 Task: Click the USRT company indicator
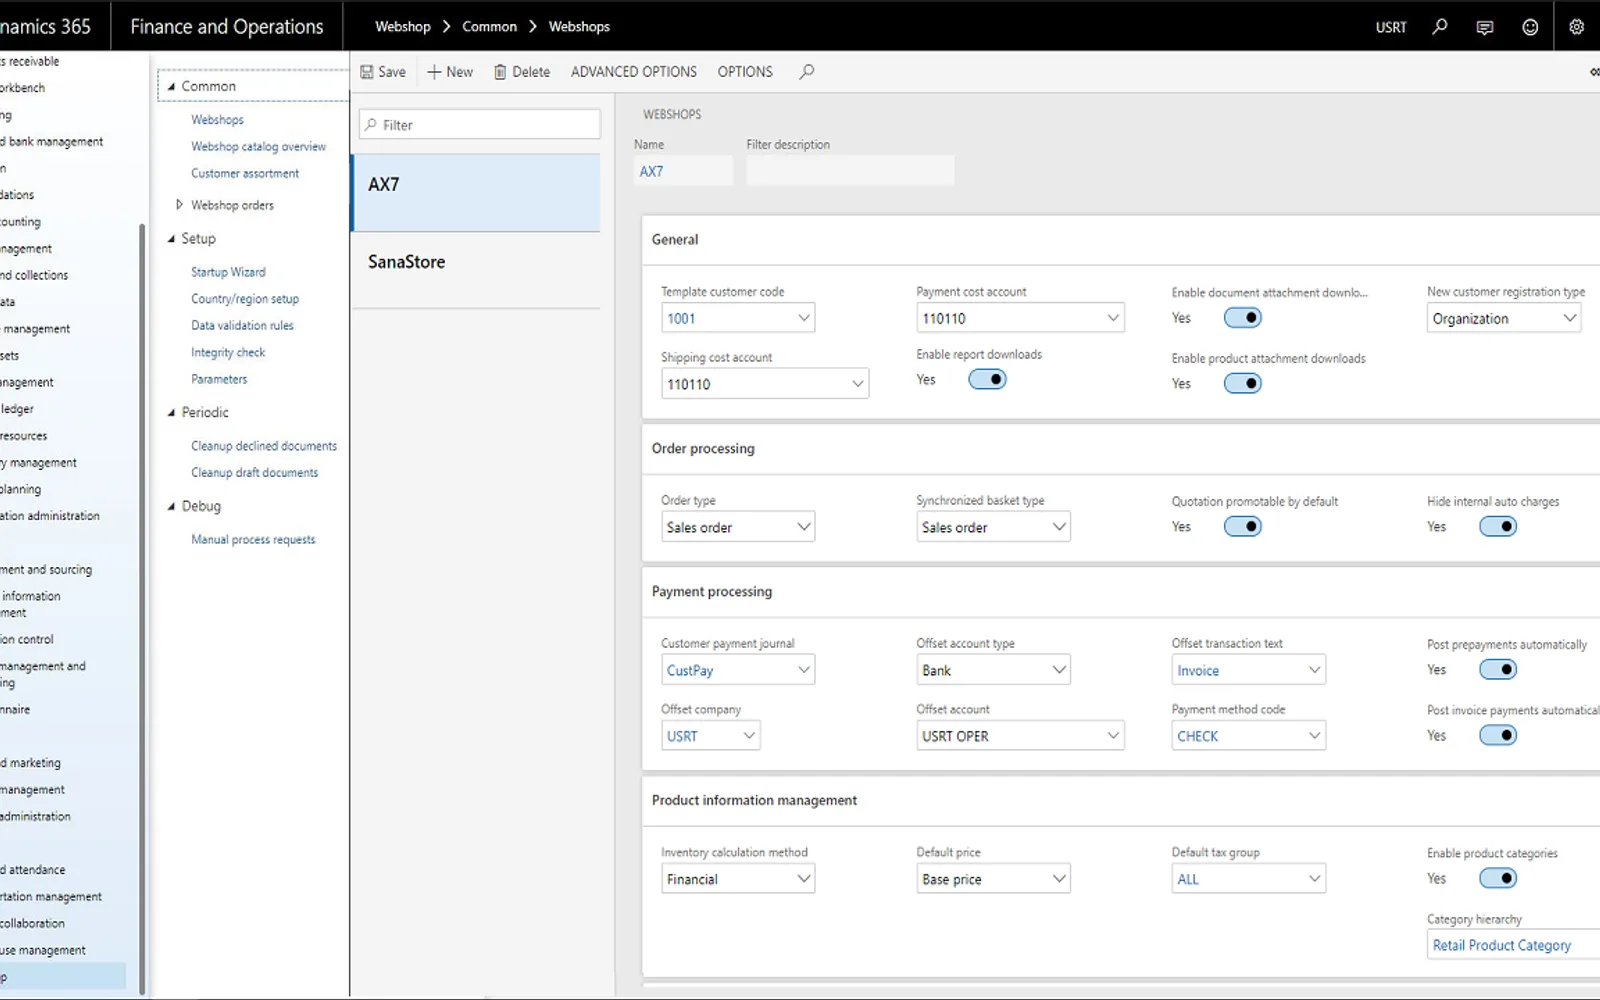coord(1391,27)
